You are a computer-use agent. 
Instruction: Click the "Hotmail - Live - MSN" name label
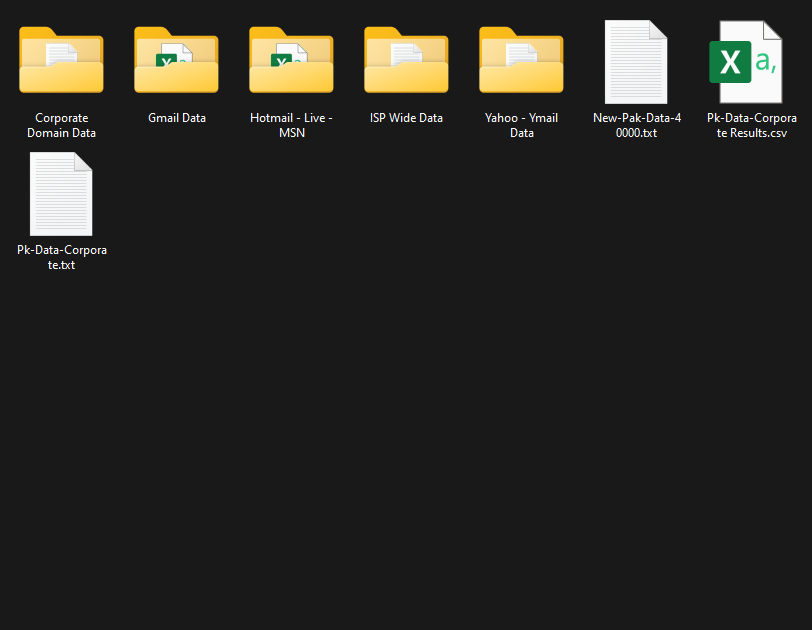click(291, 125)
